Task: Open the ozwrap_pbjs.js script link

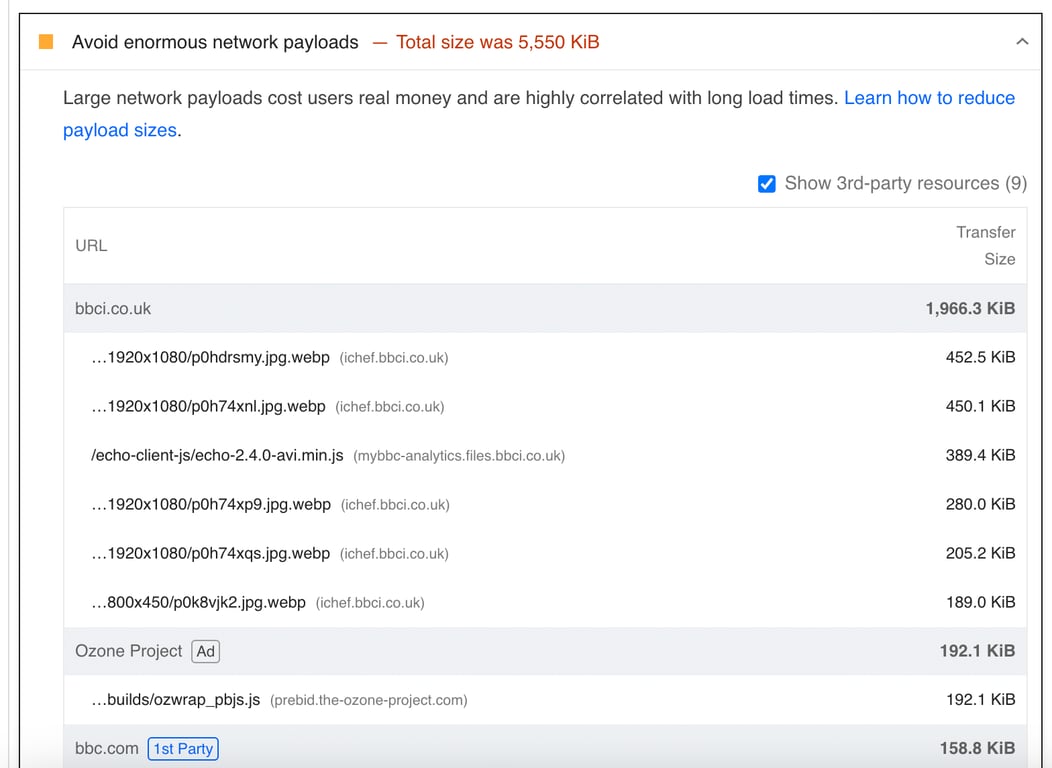Action: point(176,700)
